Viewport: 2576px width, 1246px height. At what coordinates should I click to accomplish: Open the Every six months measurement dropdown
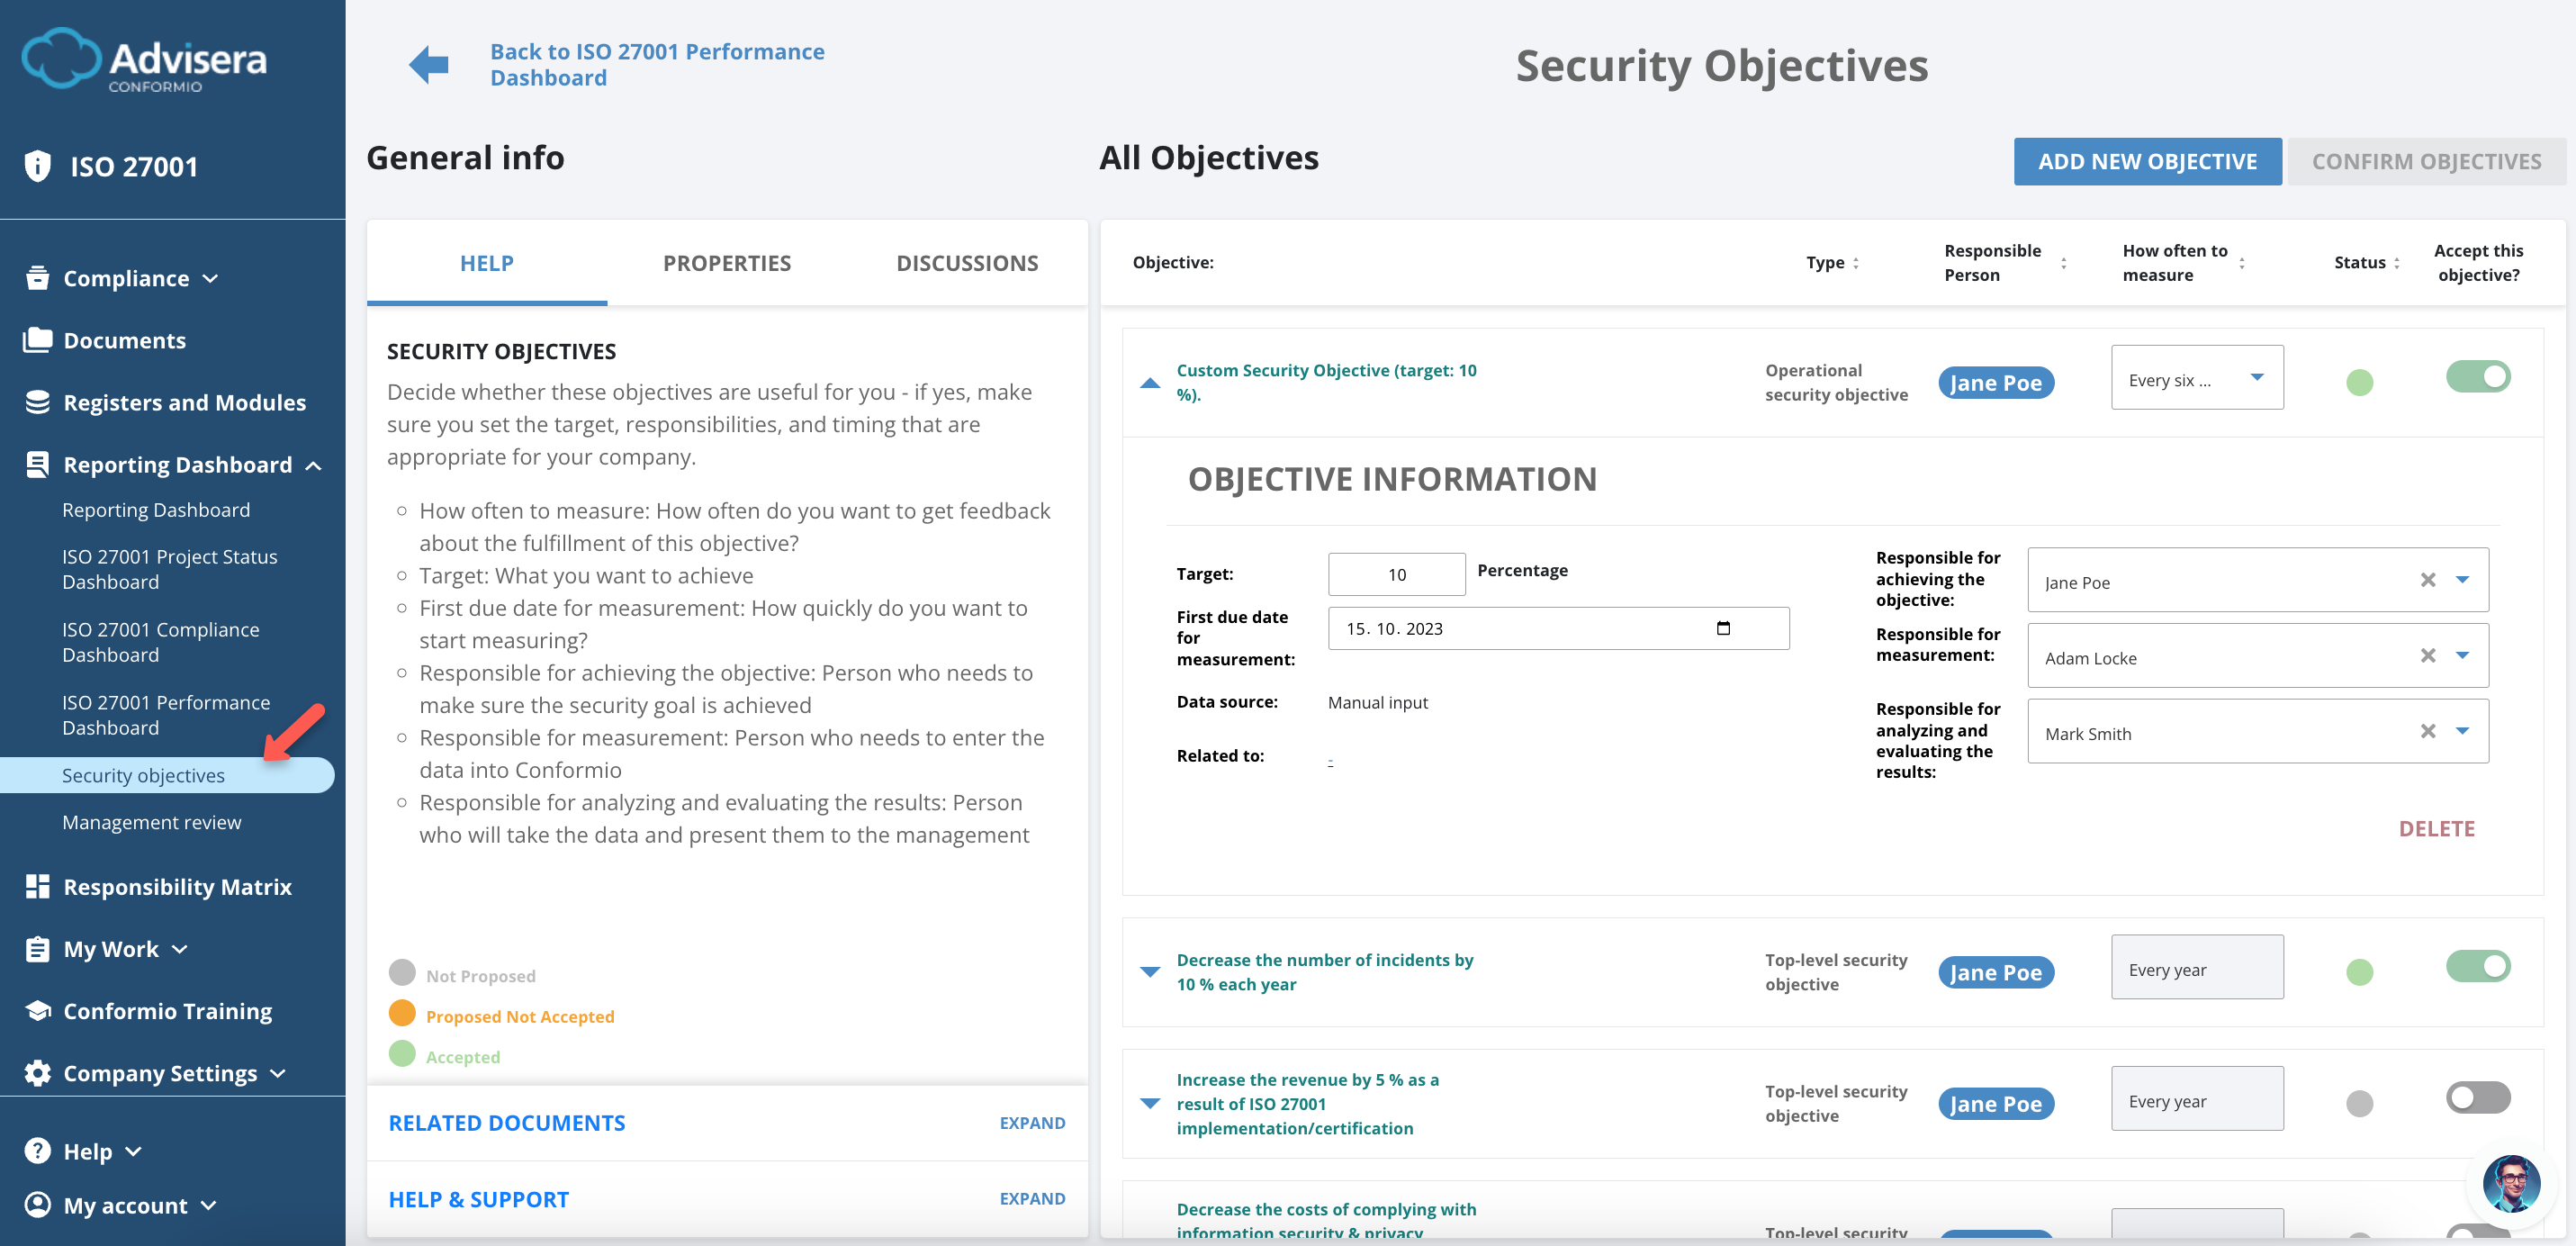click(x=2196, y=377)
